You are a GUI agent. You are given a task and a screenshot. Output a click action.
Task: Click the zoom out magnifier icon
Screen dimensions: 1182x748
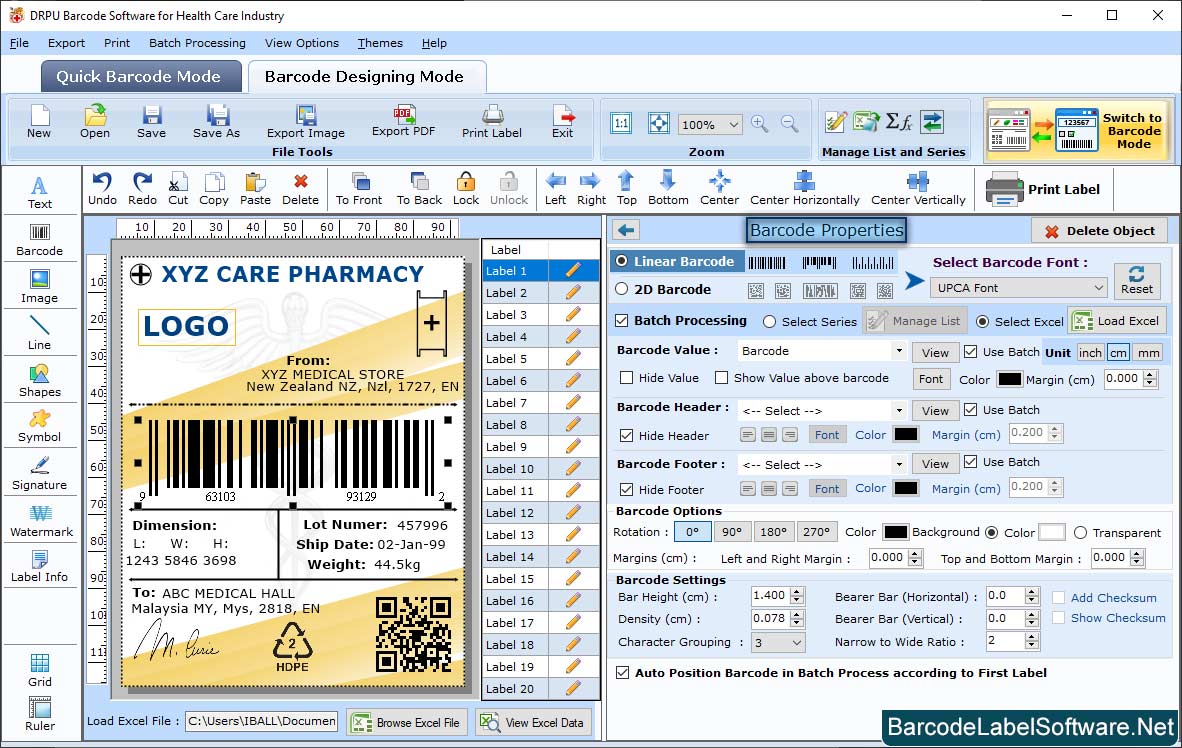point(789,124)
